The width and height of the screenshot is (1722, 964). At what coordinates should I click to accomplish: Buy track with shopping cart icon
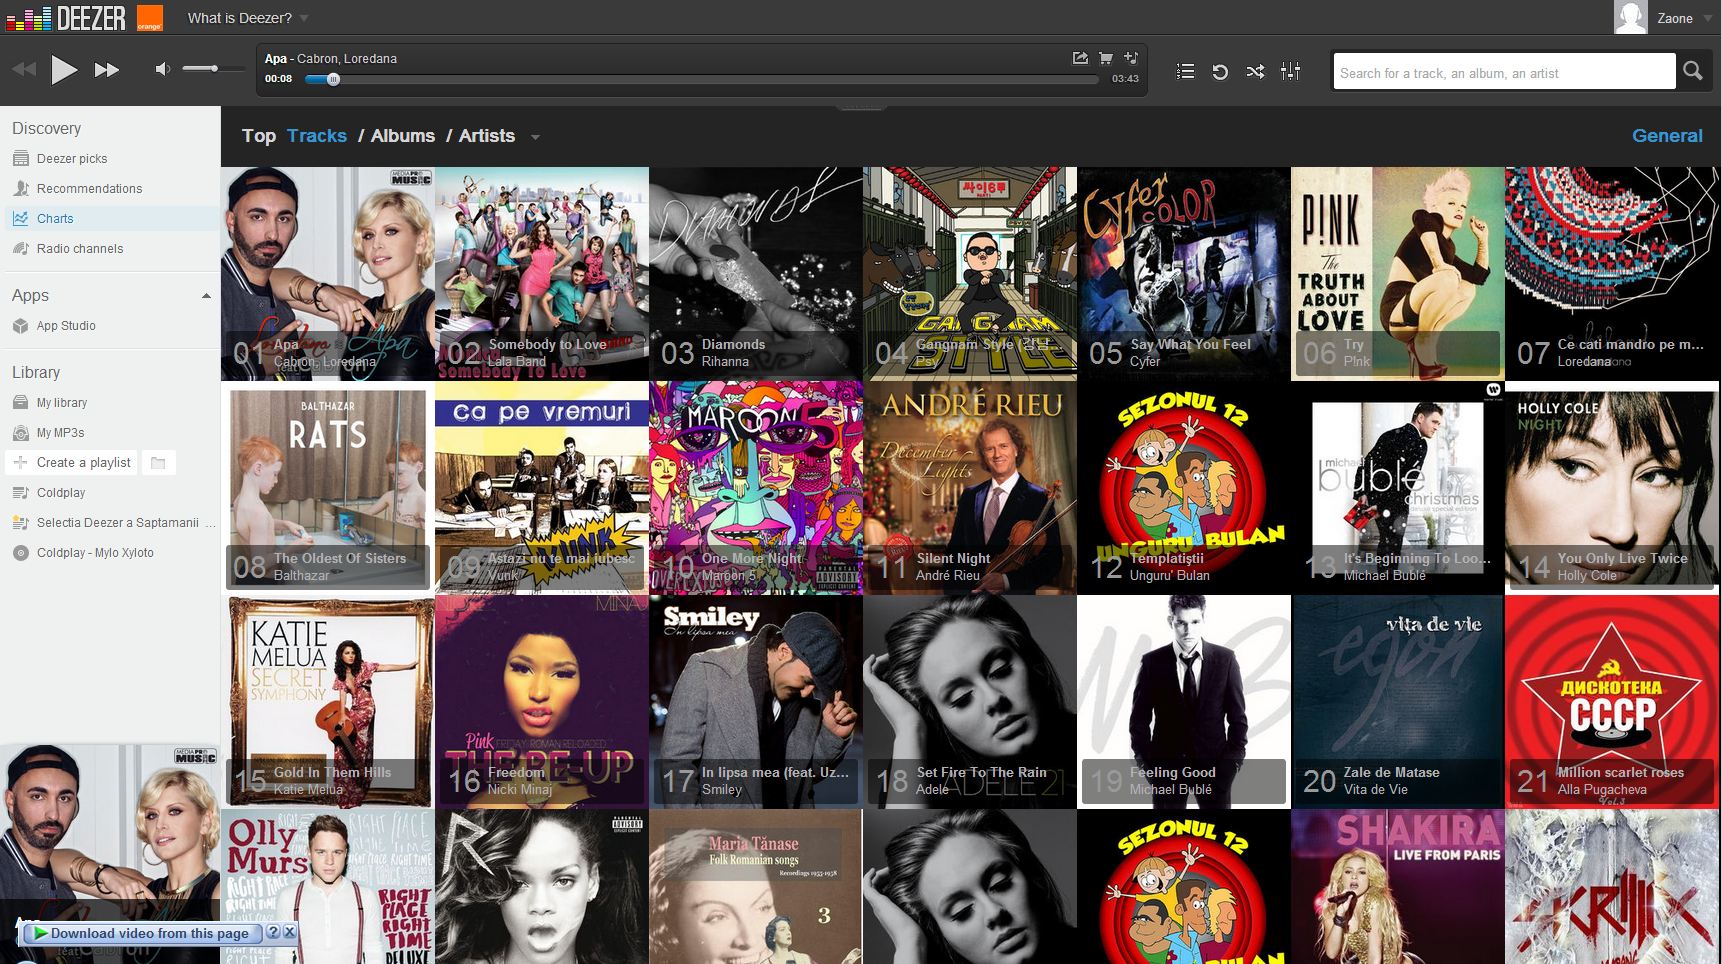pos(1106,58)
